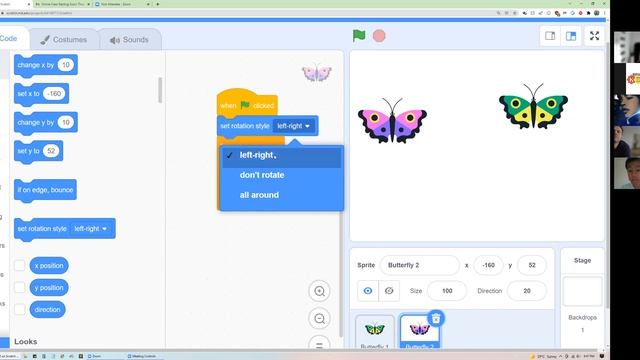Click the Looks category heading
Image resolution: width=640 pixels, height=360 pixels.
point(25,342)
